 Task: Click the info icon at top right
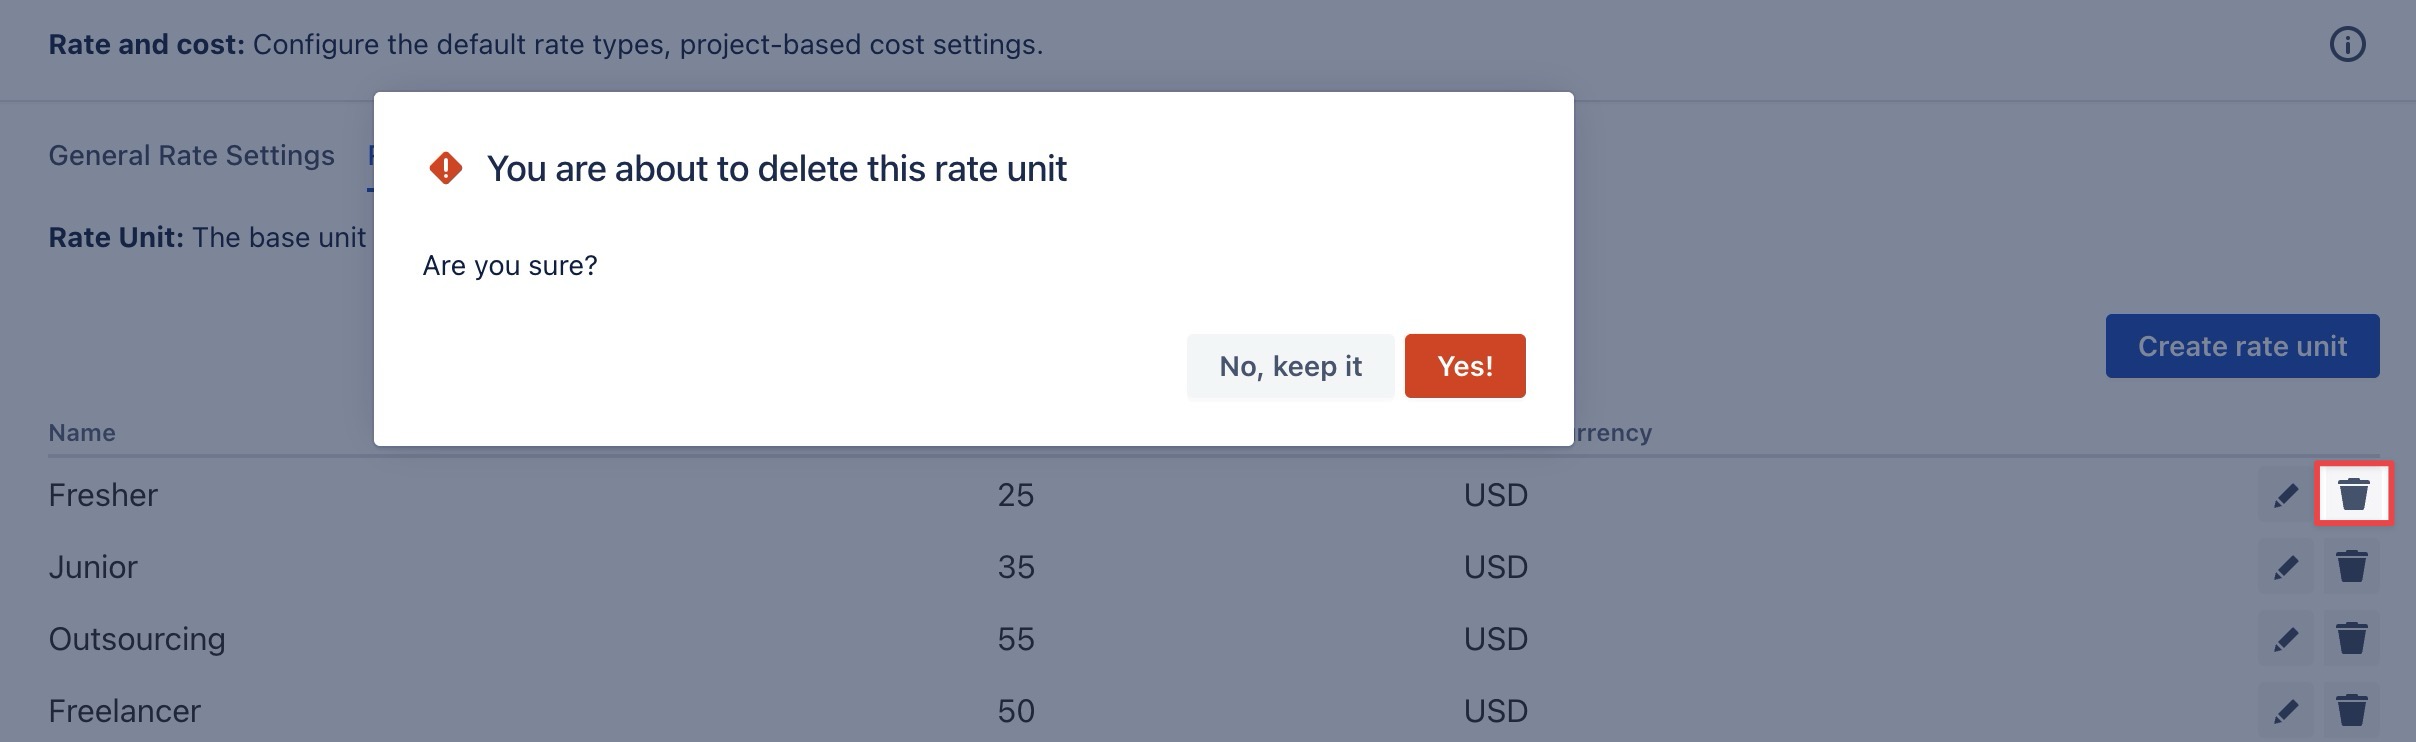(2347, 45)
